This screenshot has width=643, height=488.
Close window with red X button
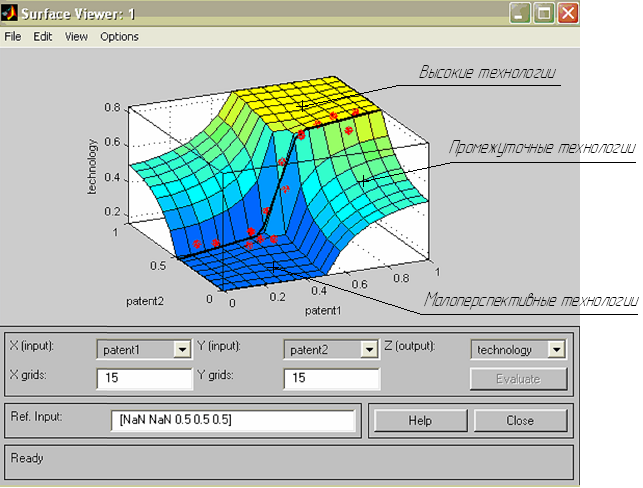point(568,13)
